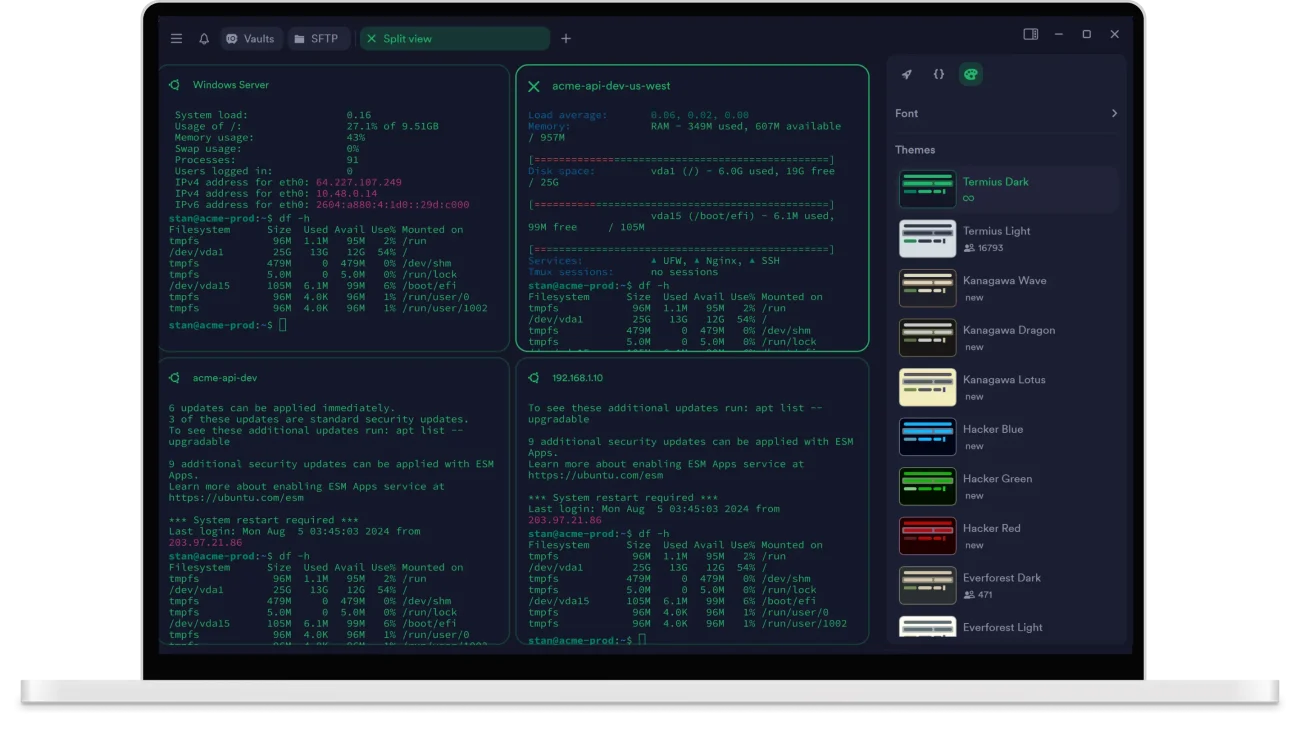Click the 192.168.1.10 pane host icon
The image size is (1300, 737).
[x=534, y=378]
